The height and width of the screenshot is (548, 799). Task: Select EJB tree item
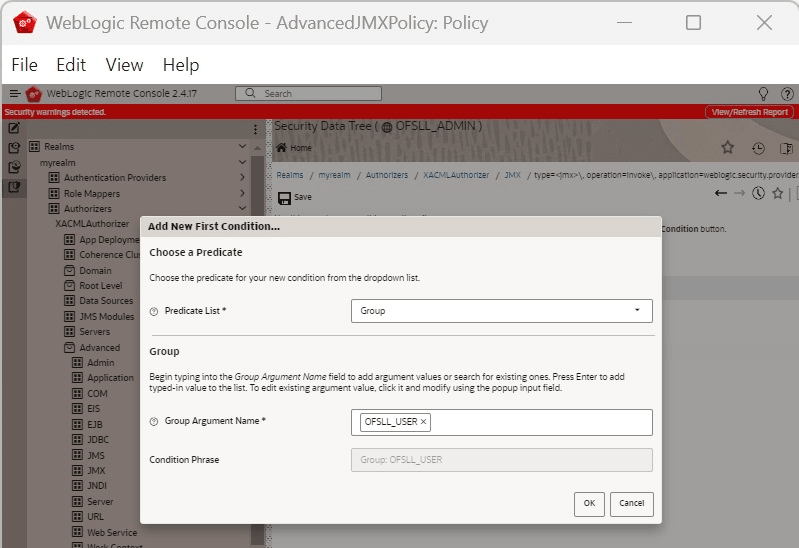click(x=95, y=424)
